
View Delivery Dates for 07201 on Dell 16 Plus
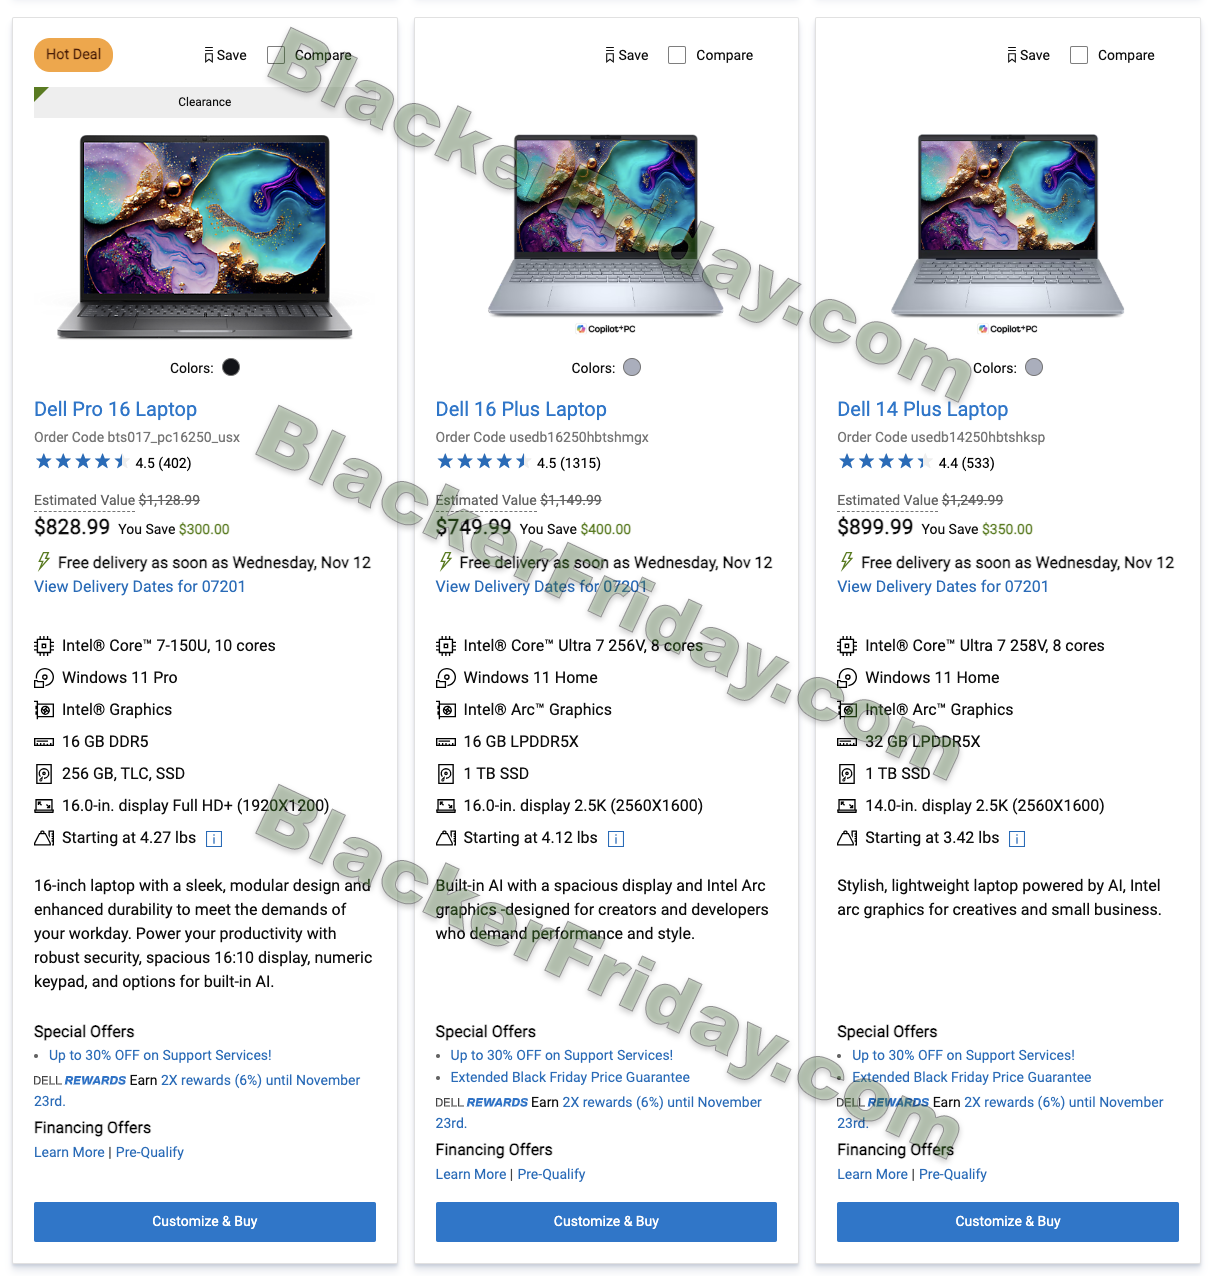pyautogui.click(x=541, y=587)
